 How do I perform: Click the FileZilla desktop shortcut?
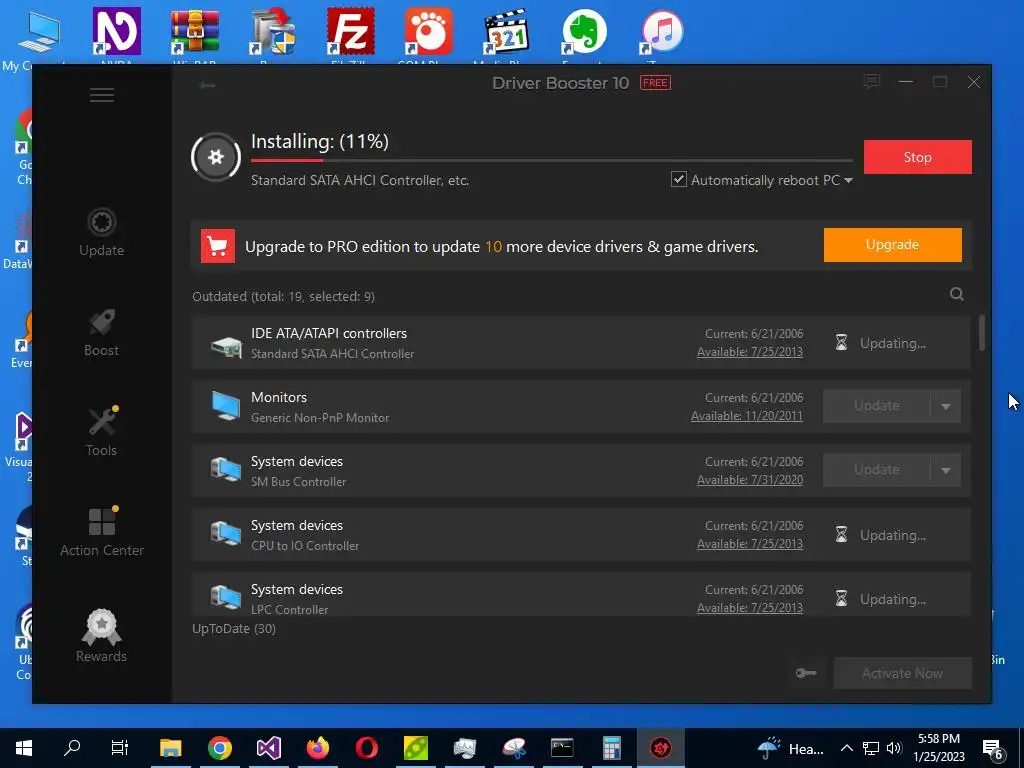[351, 38]
